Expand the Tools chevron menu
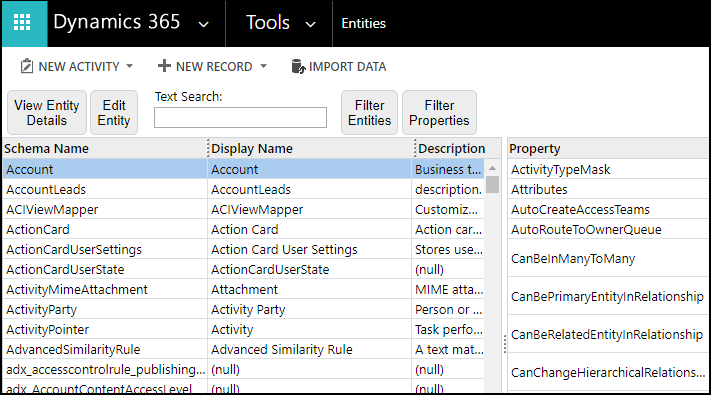 tap(310, 24)
